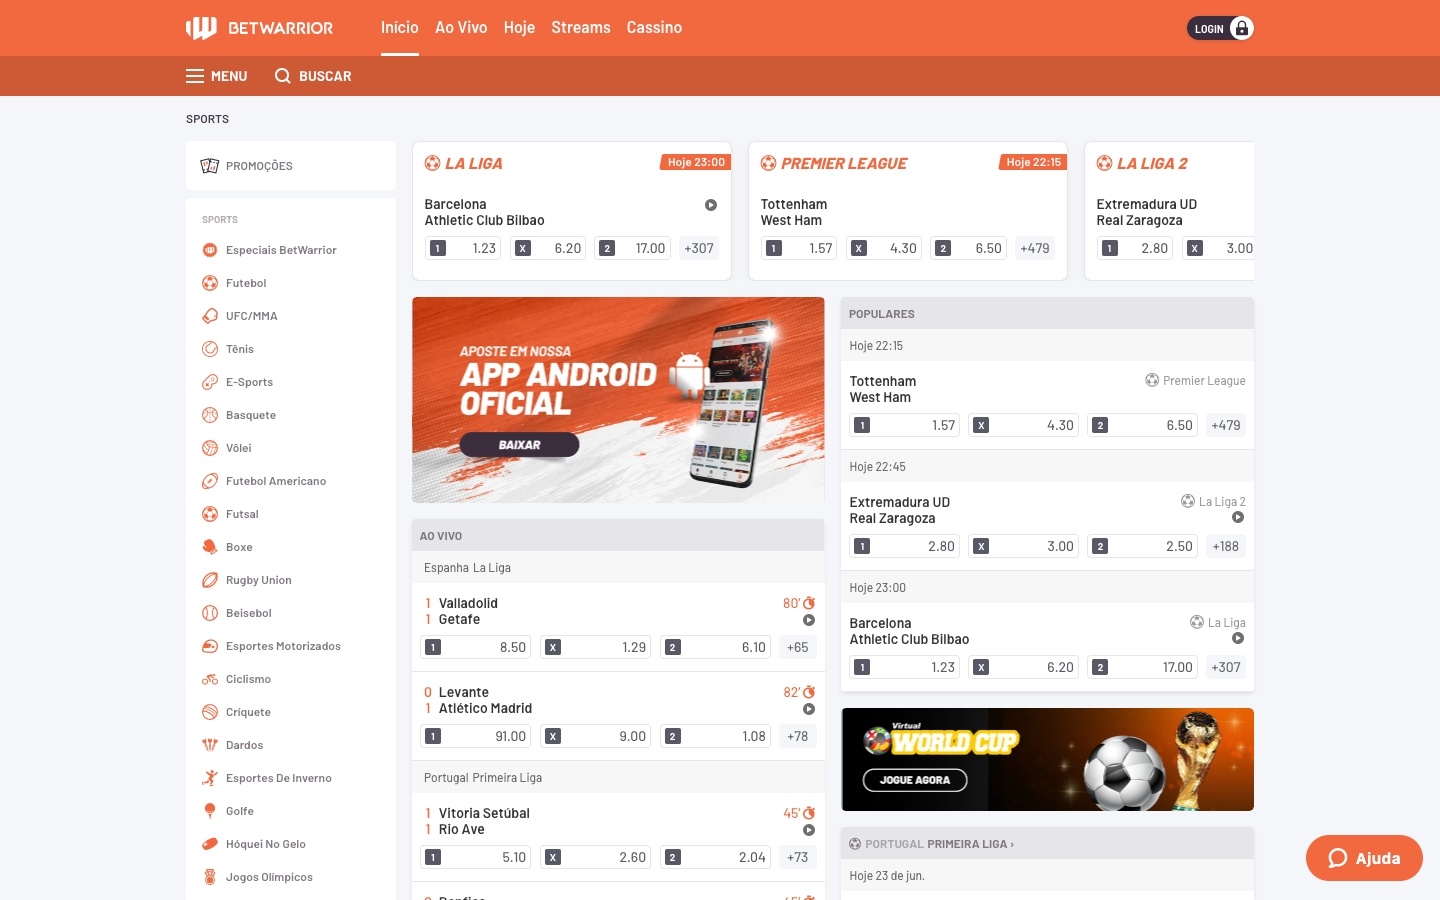Select the Esportes Motorizados icon
This screenshot has height=900, width=1440.
[x=210, y=646]
